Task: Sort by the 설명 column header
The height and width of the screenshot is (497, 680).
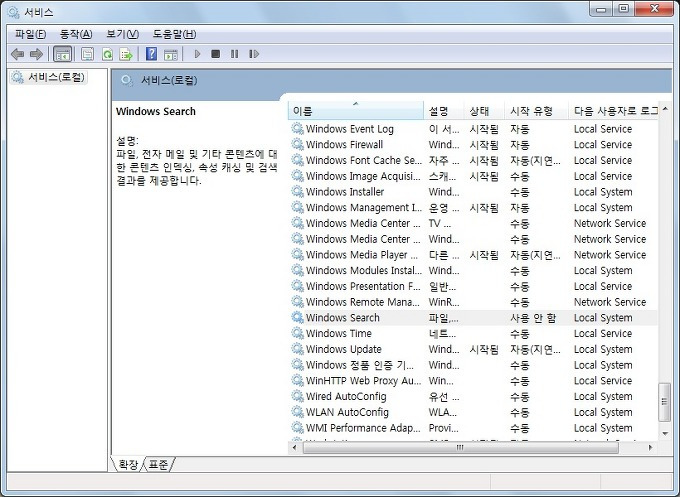Action: point(444,111)
